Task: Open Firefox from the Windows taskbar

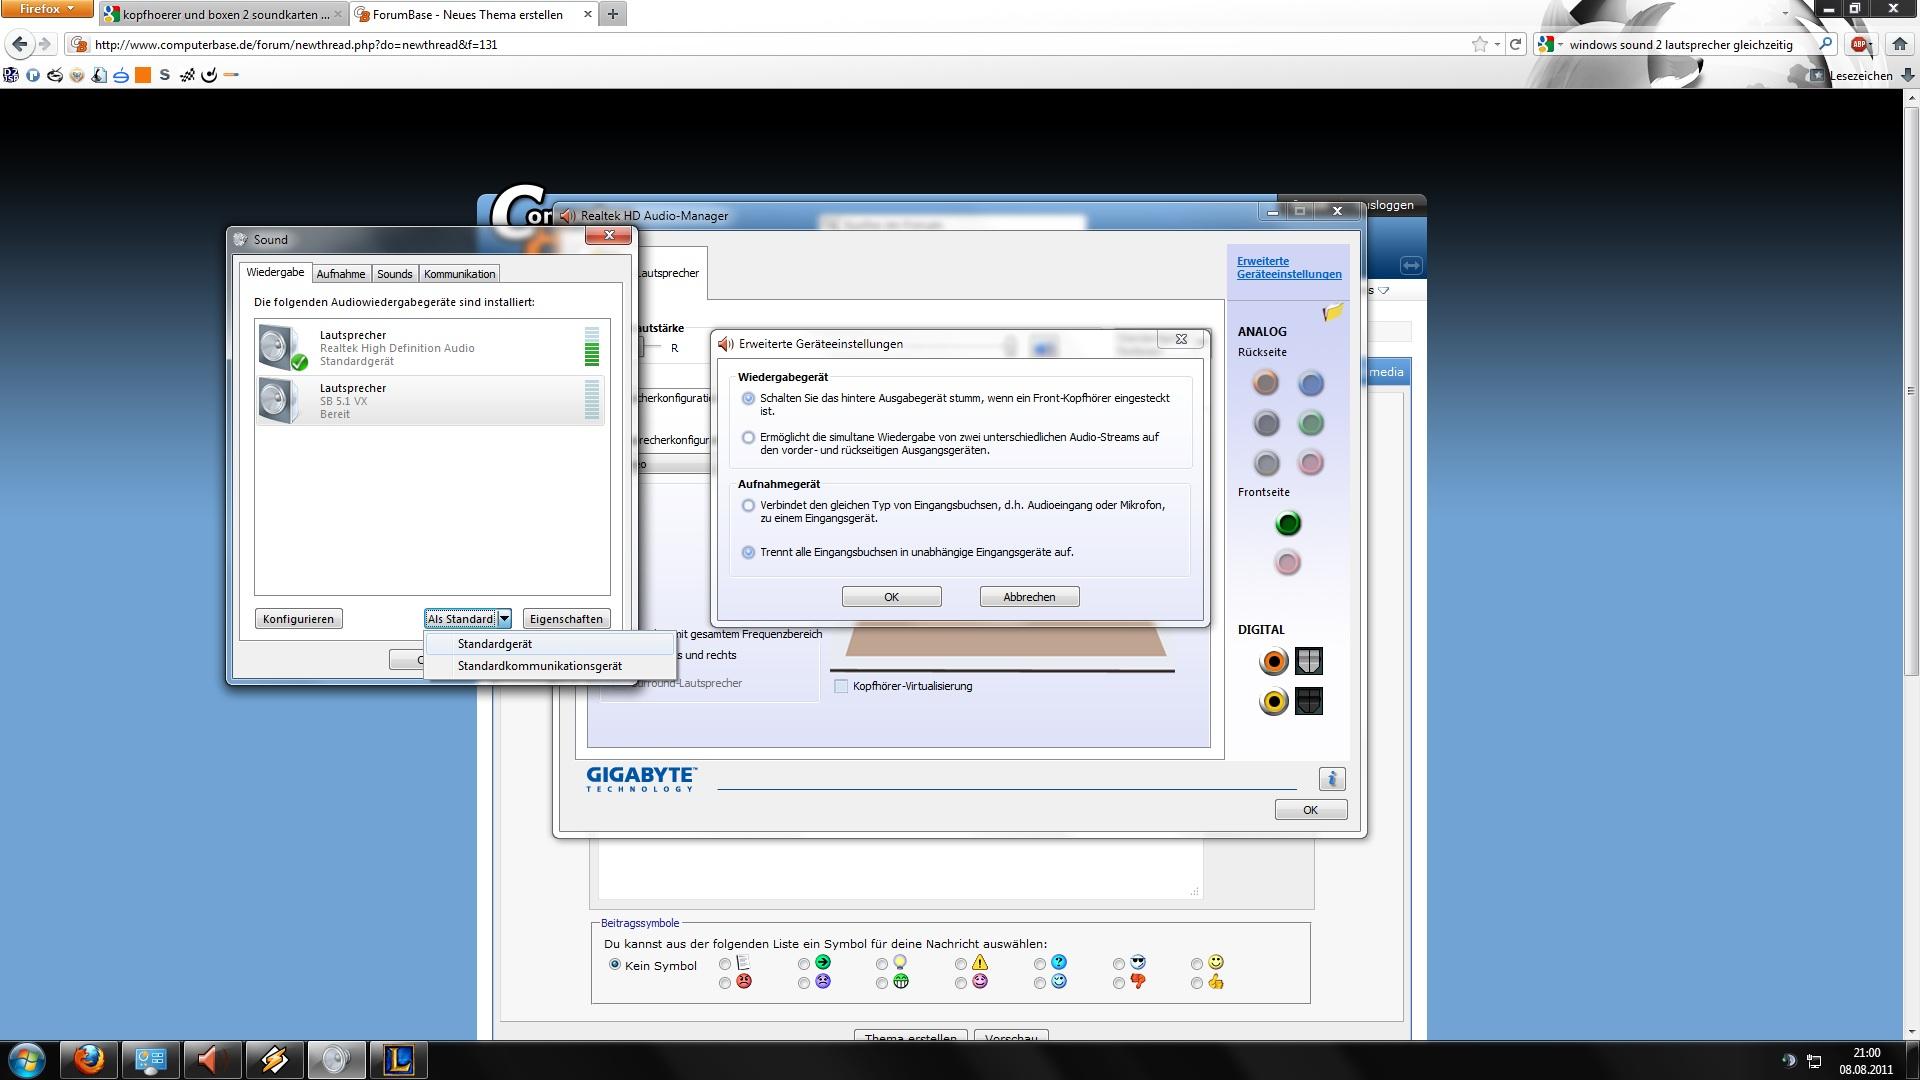Action: pyautogui.click(x=89, y=1059)
